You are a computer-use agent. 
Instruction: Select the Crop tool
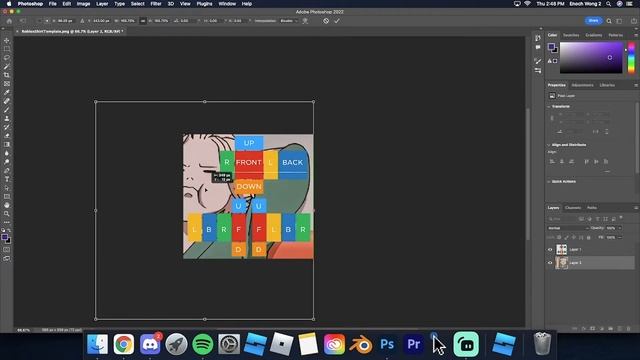7,75
